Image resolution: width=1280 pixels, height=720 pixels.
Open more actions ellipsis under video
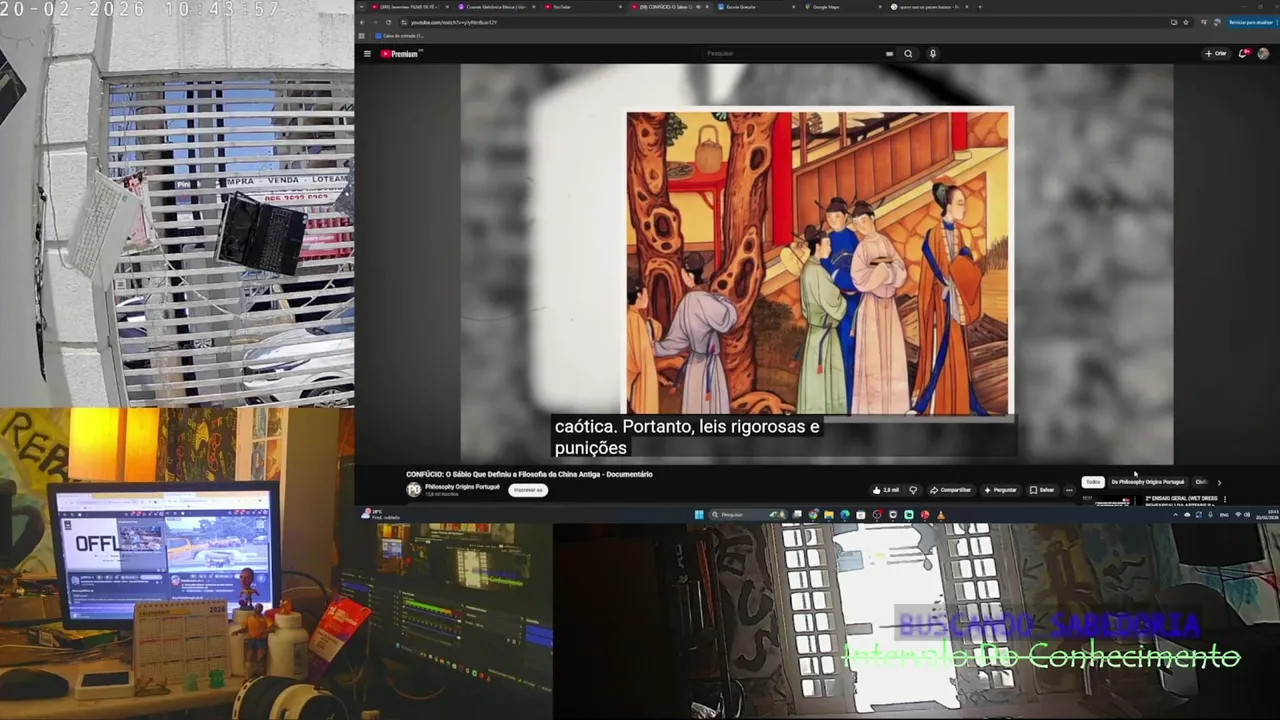point(1069,490)
